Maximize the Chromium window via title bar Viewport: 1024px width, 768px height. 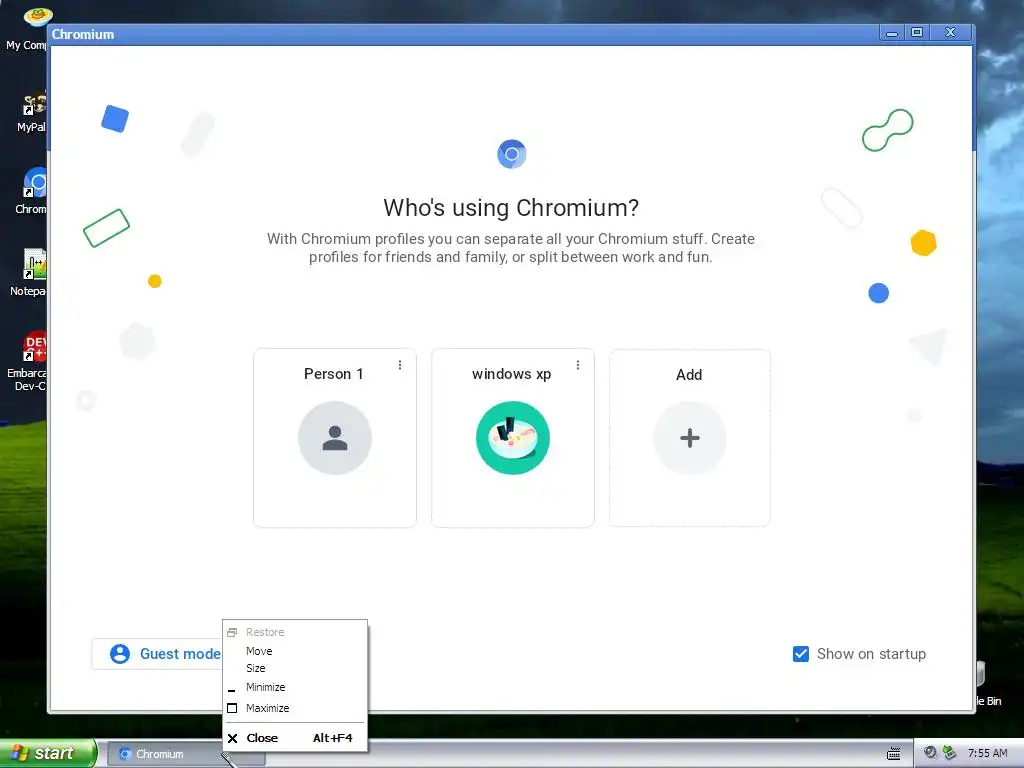917,33
